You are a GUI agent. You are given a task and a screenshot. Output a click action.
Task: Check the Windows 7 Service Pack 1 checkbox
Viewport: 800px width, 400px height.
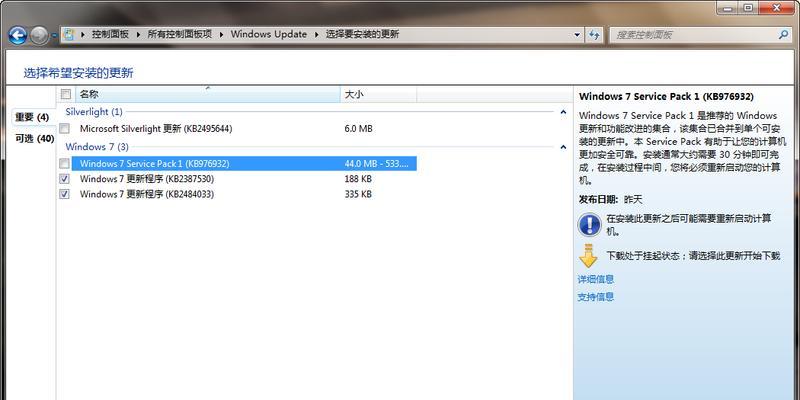tap(64, 163)
